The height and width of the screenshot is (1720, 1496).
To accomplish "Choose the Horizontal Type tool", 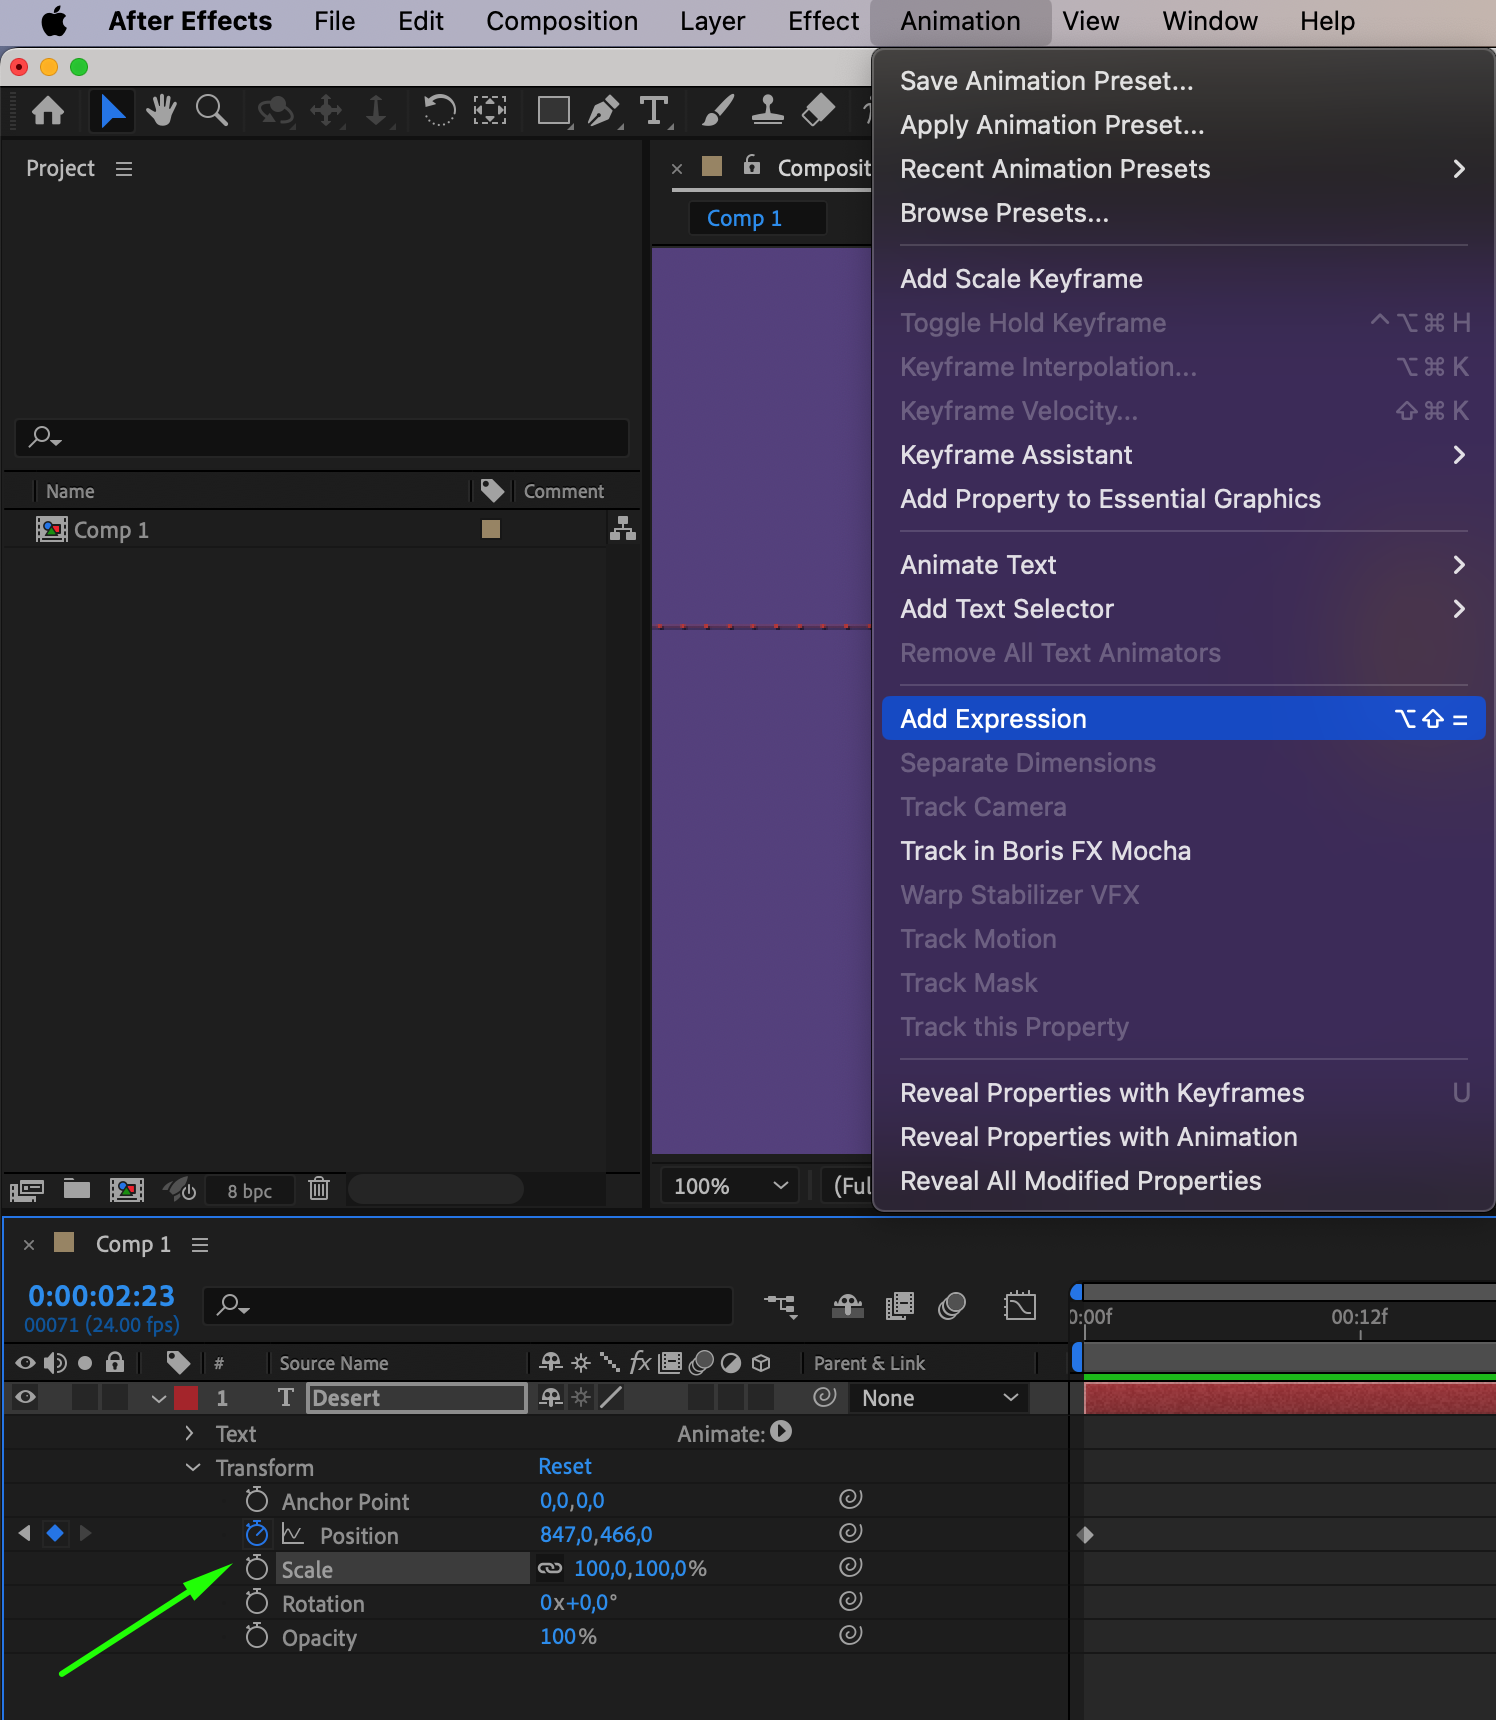I will click(x=654, y=110).
